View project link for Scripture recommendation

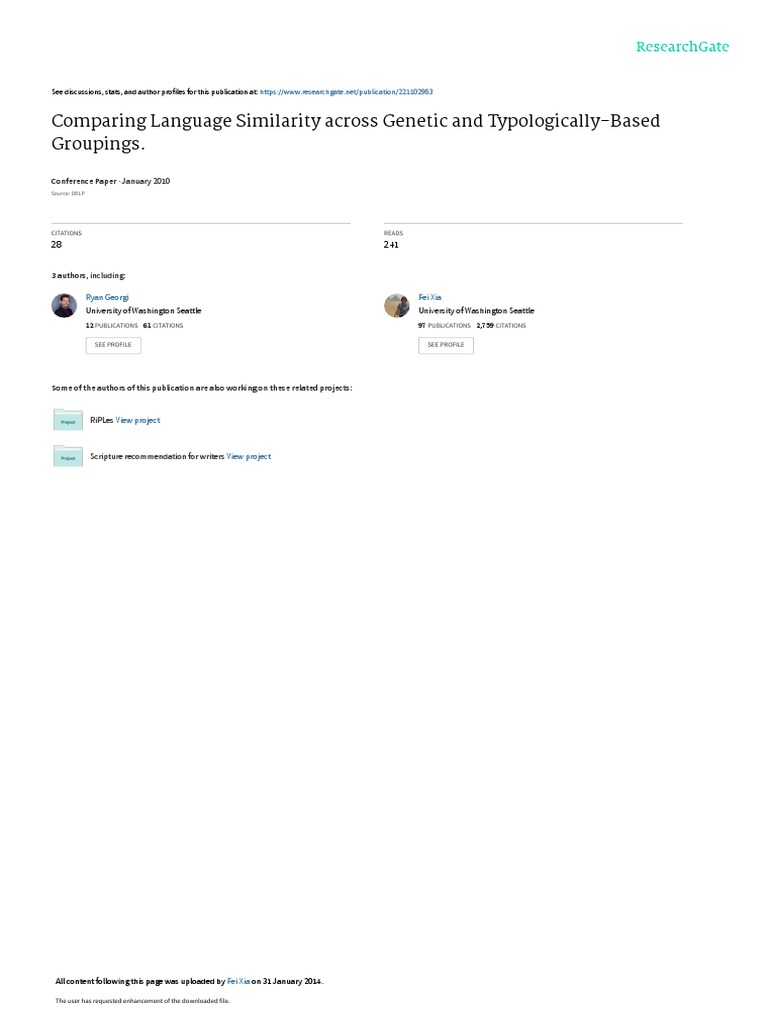[x=249, y=456]
